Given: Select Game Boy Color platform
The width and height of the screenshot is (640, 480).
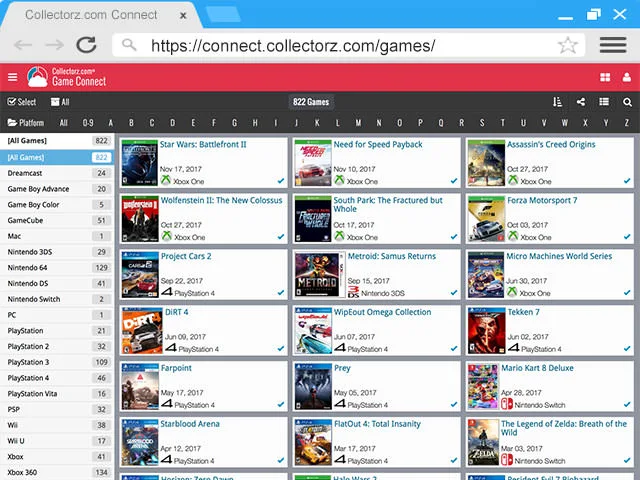Looking at the screenshot, I should click(57, 204).
